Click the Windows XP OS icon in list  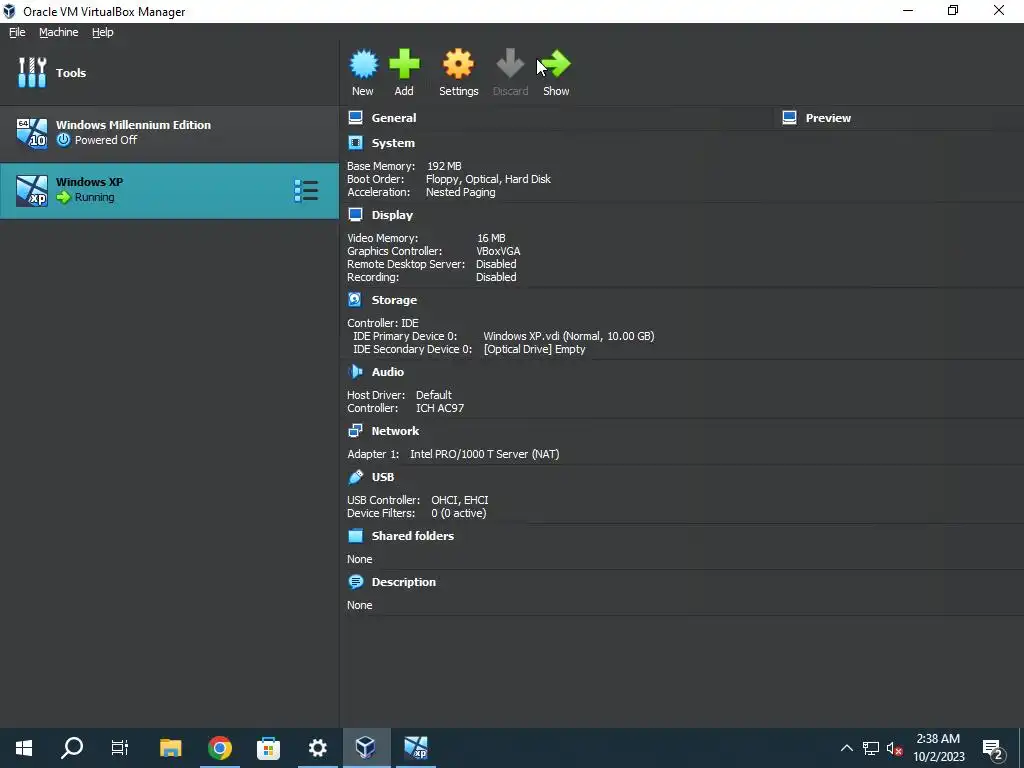32,191
